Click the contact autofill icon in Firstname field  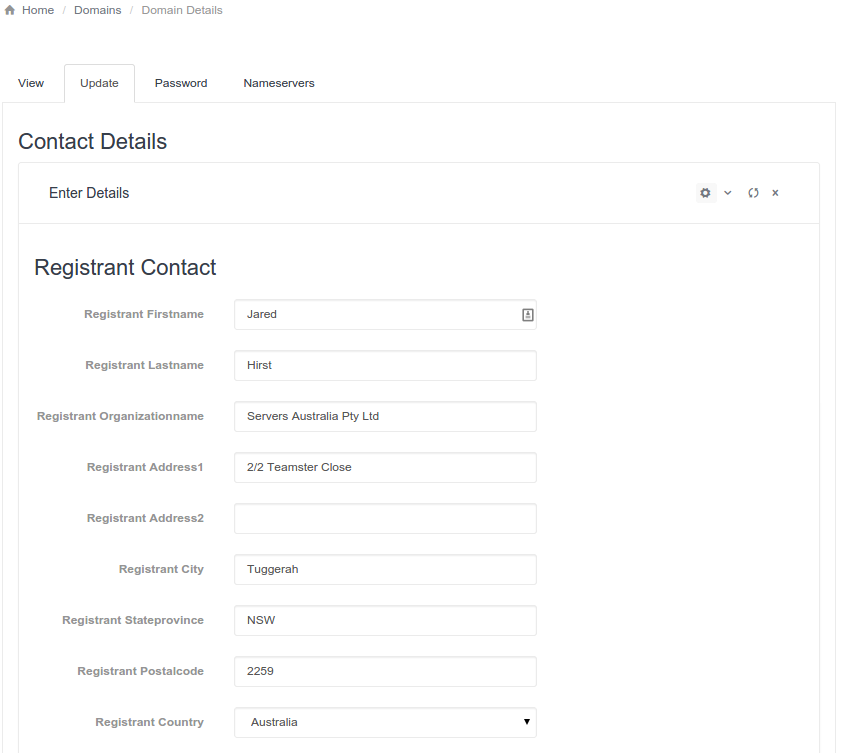[x=528, y=315]
